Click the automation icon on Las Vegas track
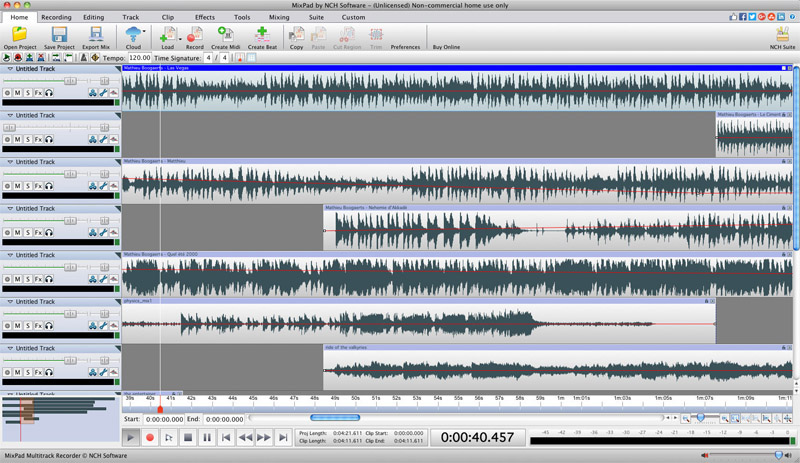The height and width of the screenshot is (463, 800). [113, 92]
